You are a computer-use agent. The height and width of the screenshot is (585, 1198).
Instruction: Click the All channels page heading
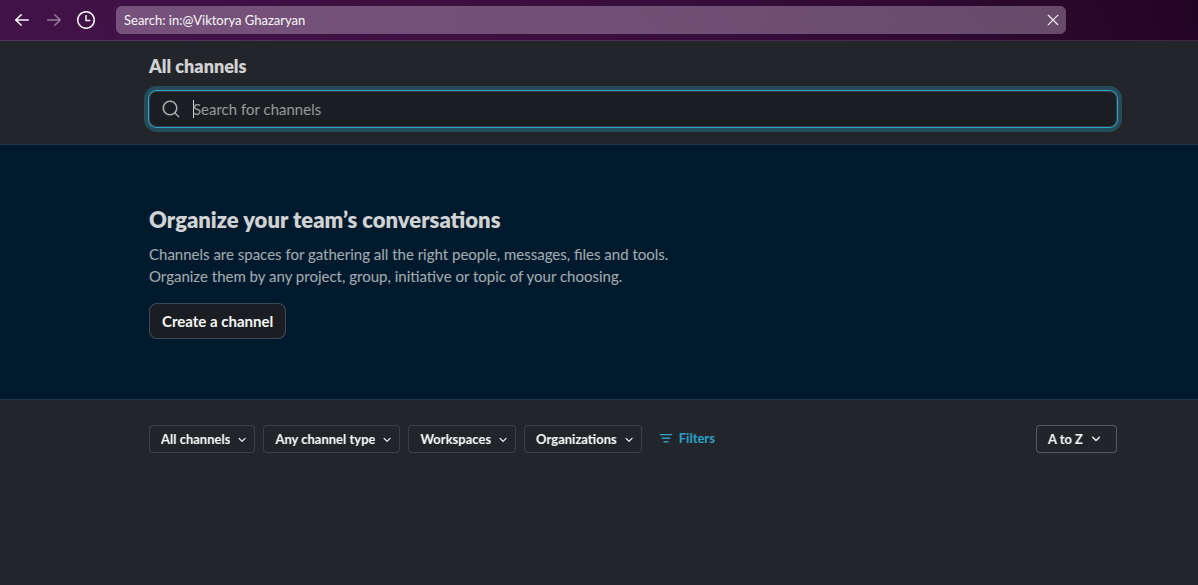pos(197,67)
